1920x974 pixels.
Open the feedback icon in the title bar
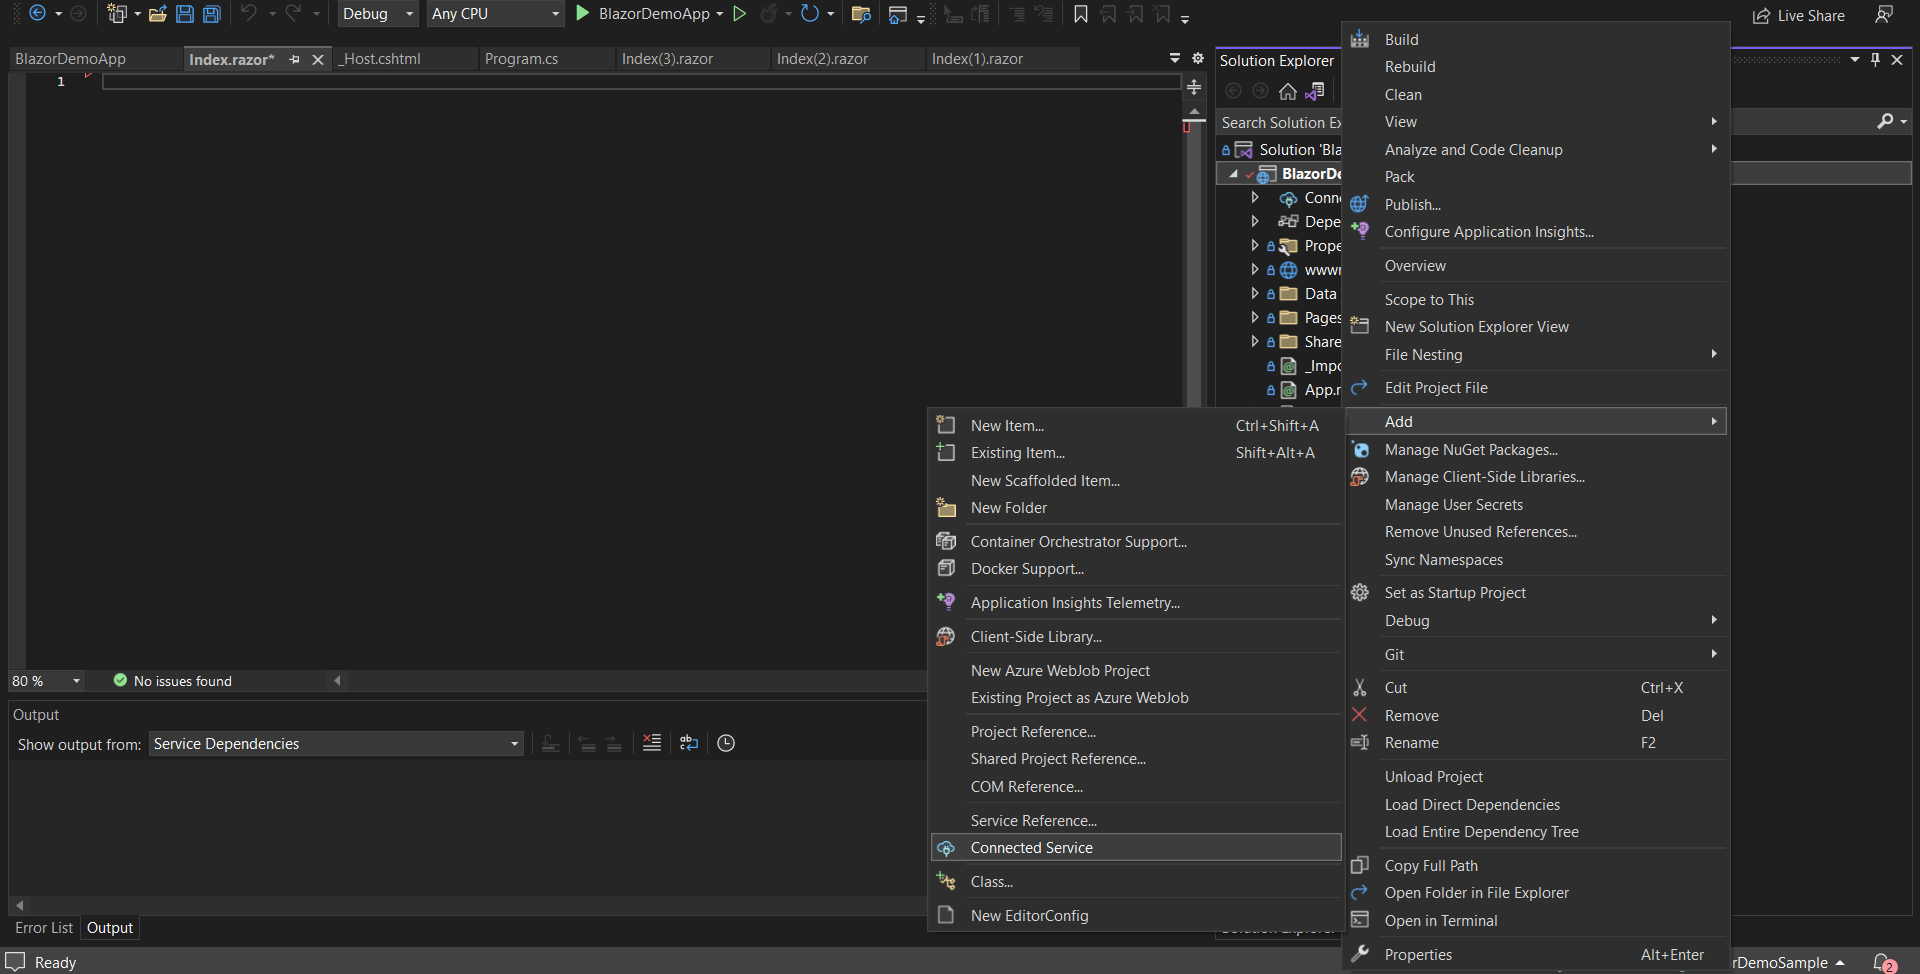click(1885, 14)
